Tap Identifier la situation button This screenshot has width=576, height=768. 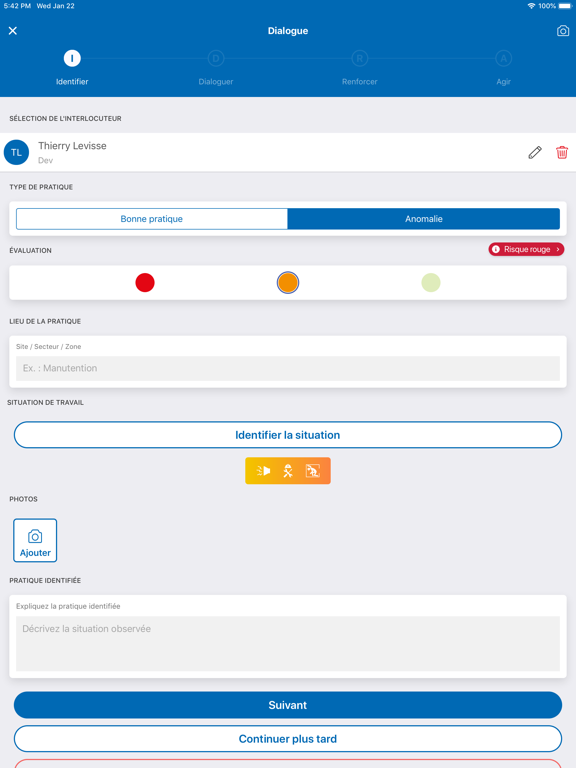(x=288, y=435)
